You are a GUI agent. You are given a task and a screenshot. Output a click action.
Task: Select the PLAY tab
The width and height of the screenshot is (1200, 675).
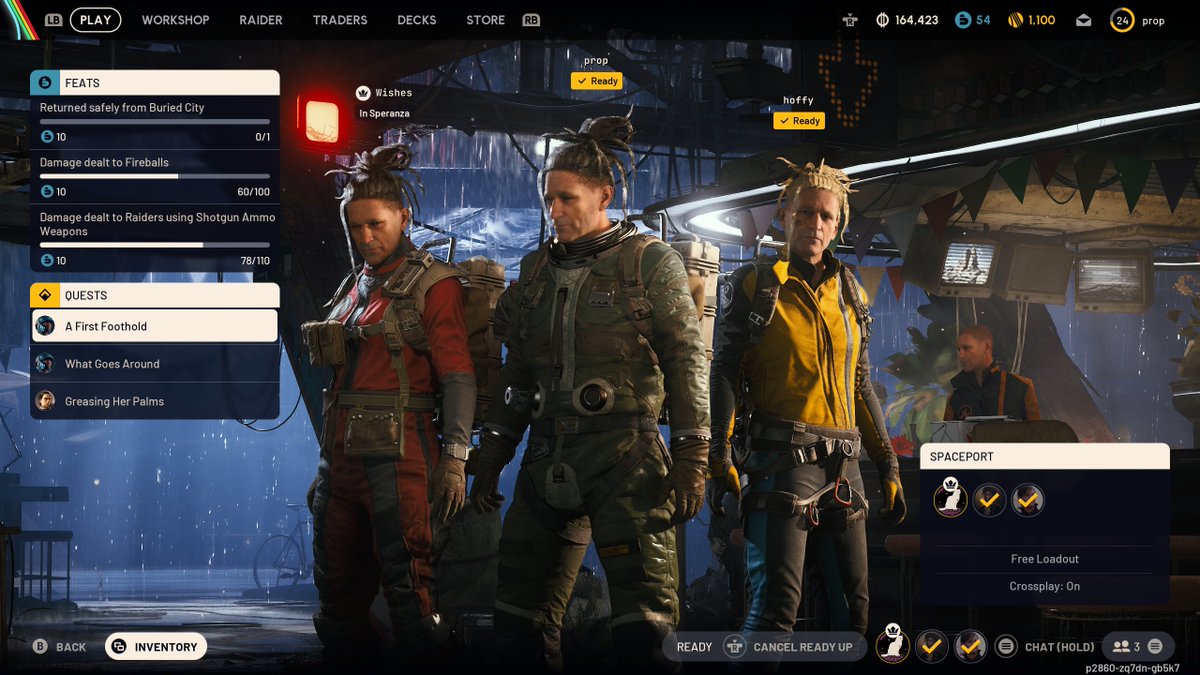coord(96,20)
